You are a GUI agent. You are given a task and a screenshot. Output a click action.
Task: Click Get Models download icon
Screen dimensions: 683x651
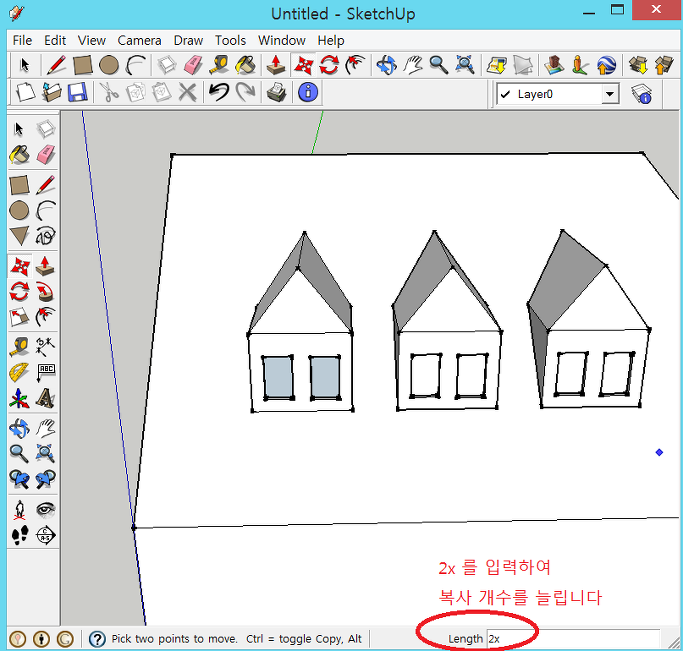pos(638,65)
